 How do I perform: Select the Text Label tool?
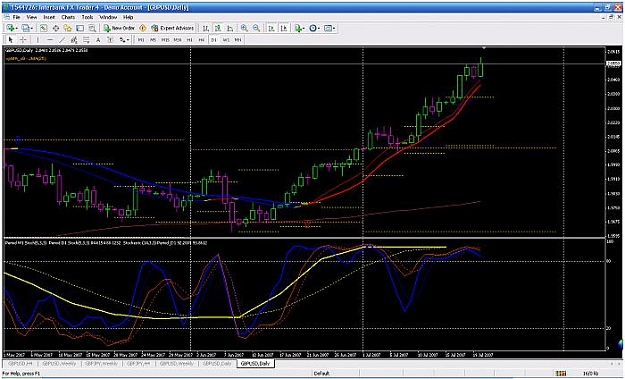pyautogui.click(x=110, y=40)
